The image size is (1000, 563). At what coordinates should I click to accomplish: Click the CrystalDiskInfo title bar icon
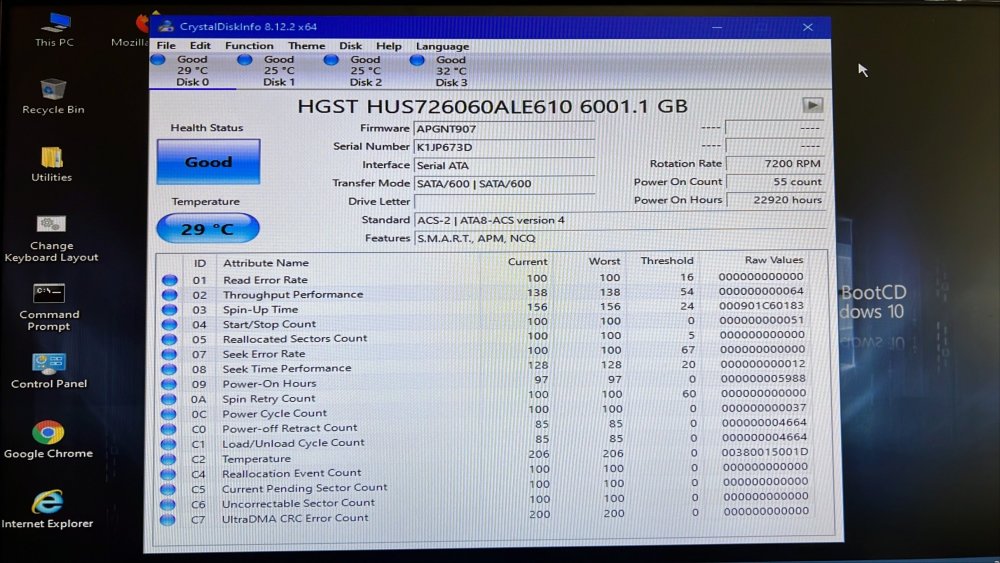166,26
